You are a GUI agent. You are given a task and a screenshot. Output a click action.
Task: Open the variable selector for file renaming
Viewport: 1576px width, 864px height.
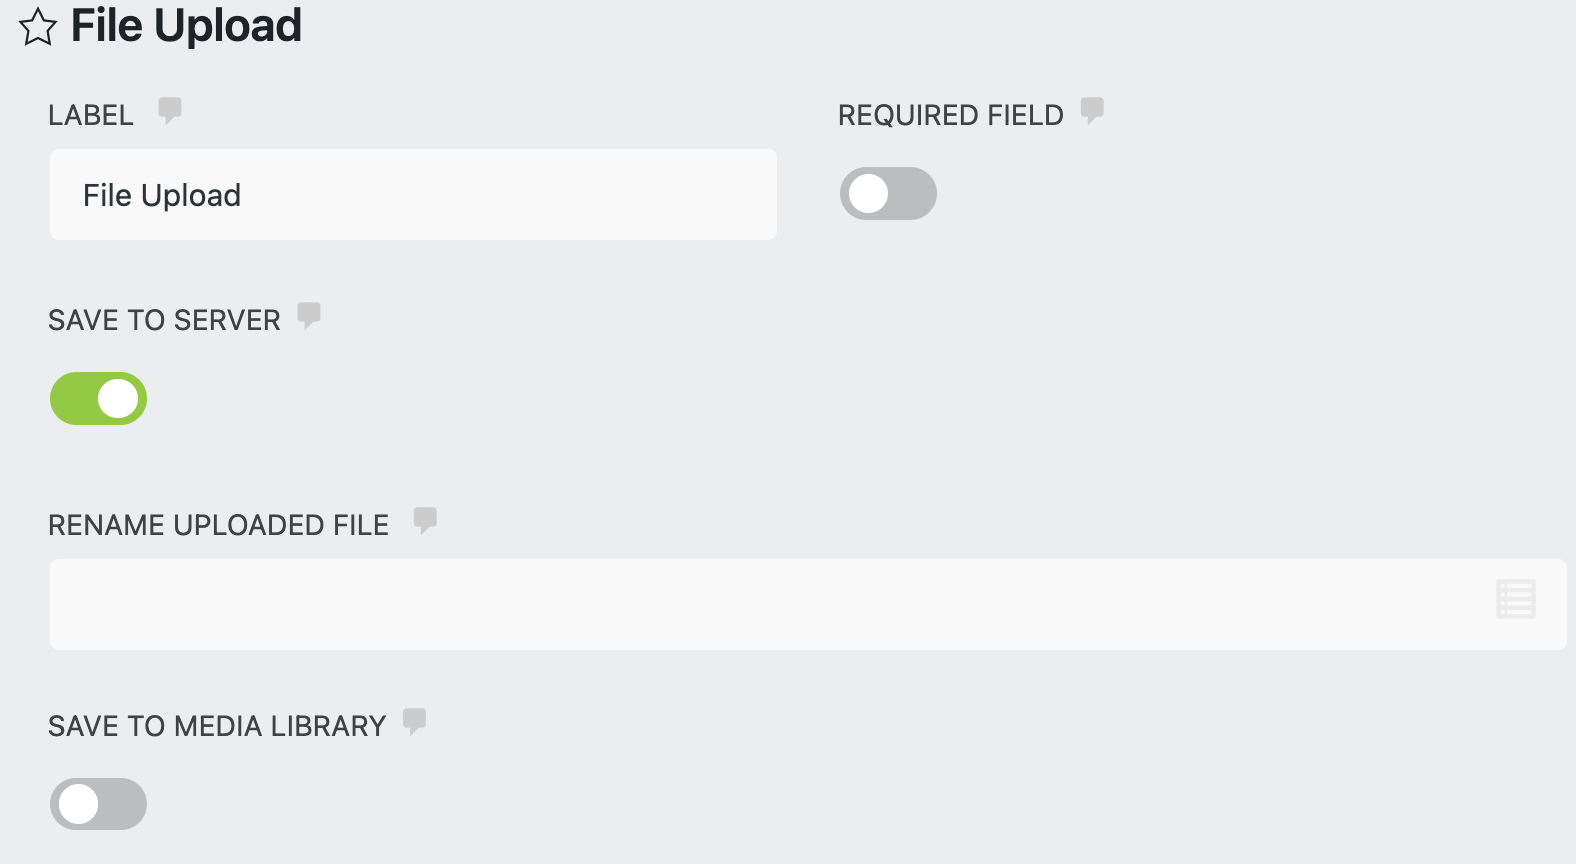pos(1515,598)
